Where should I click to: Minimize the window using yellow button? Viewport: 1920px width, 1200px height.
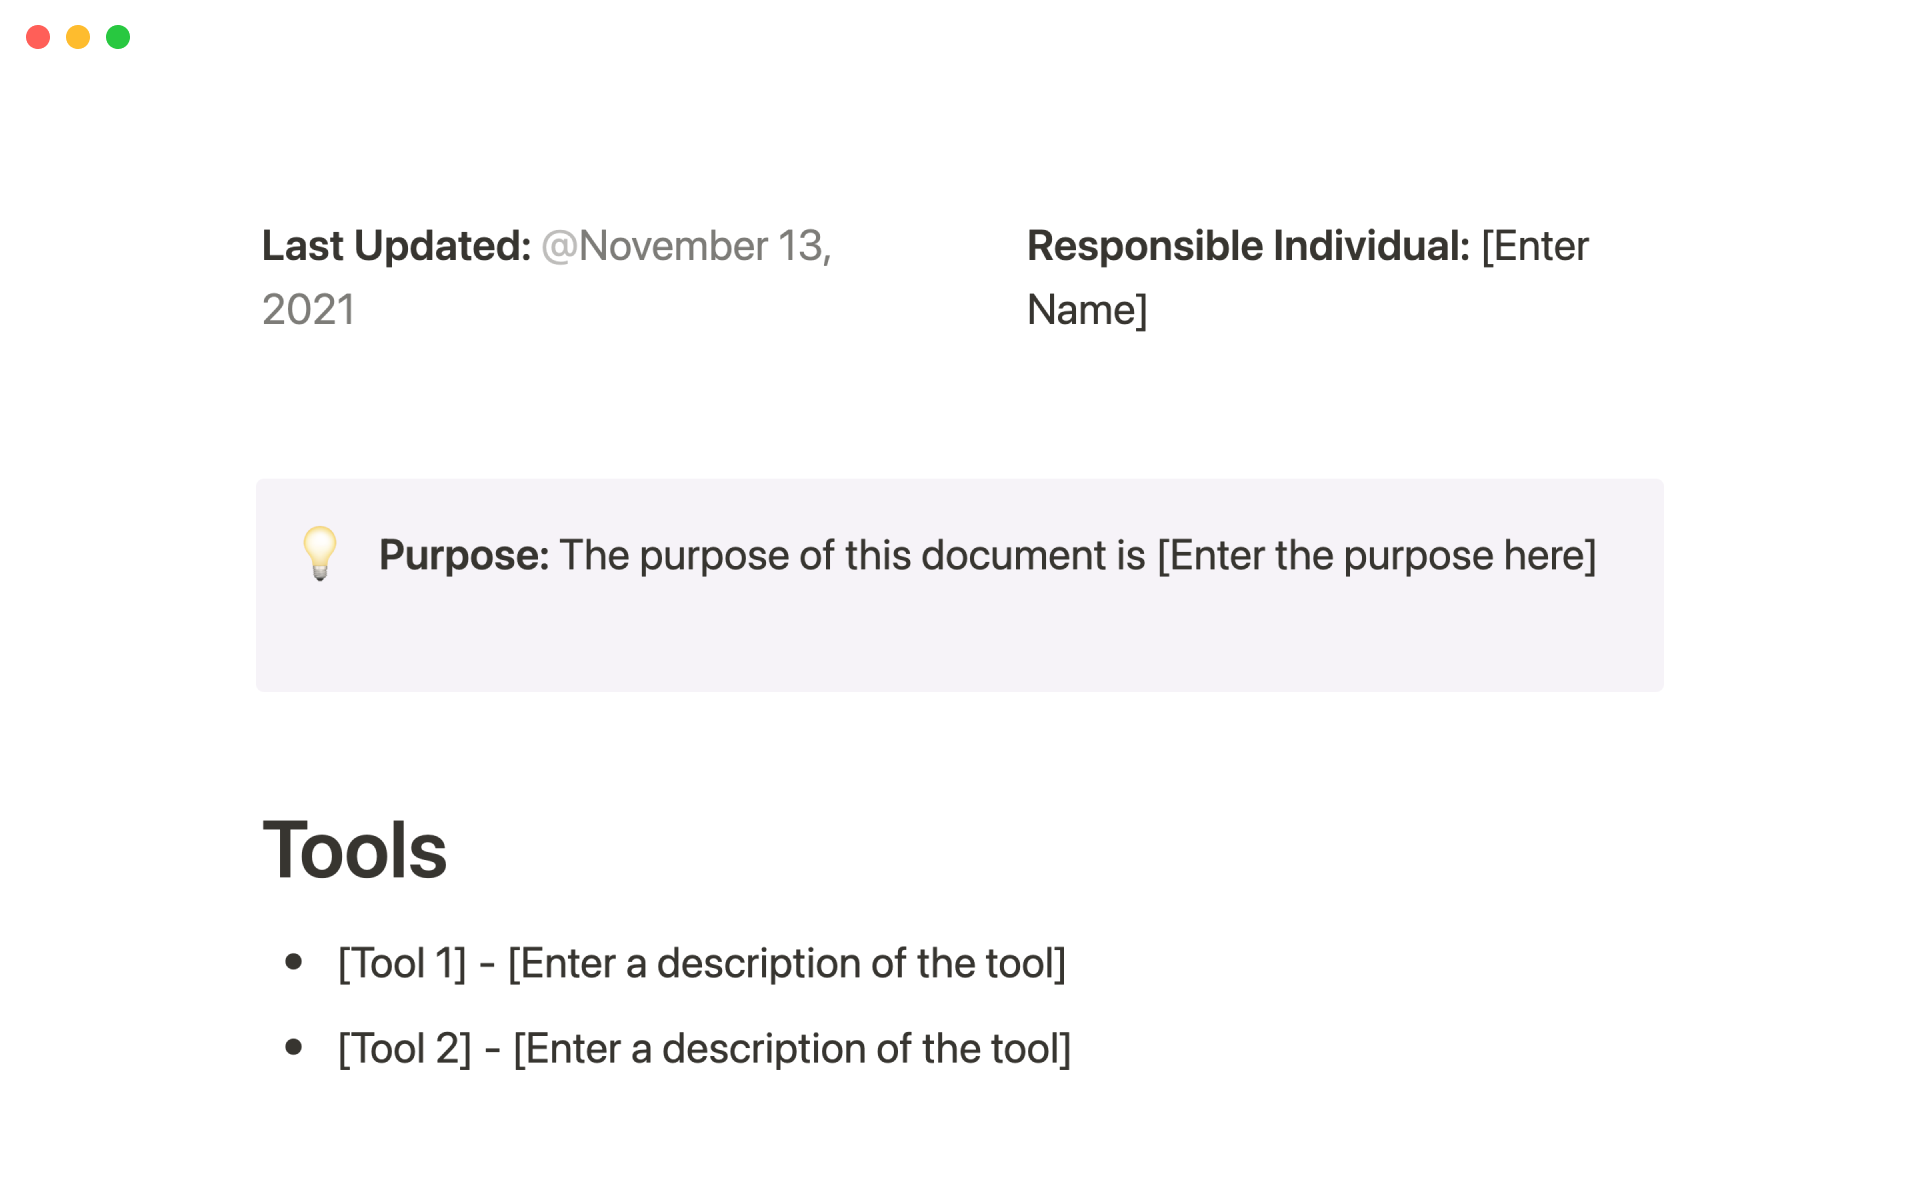click(78, 37)
